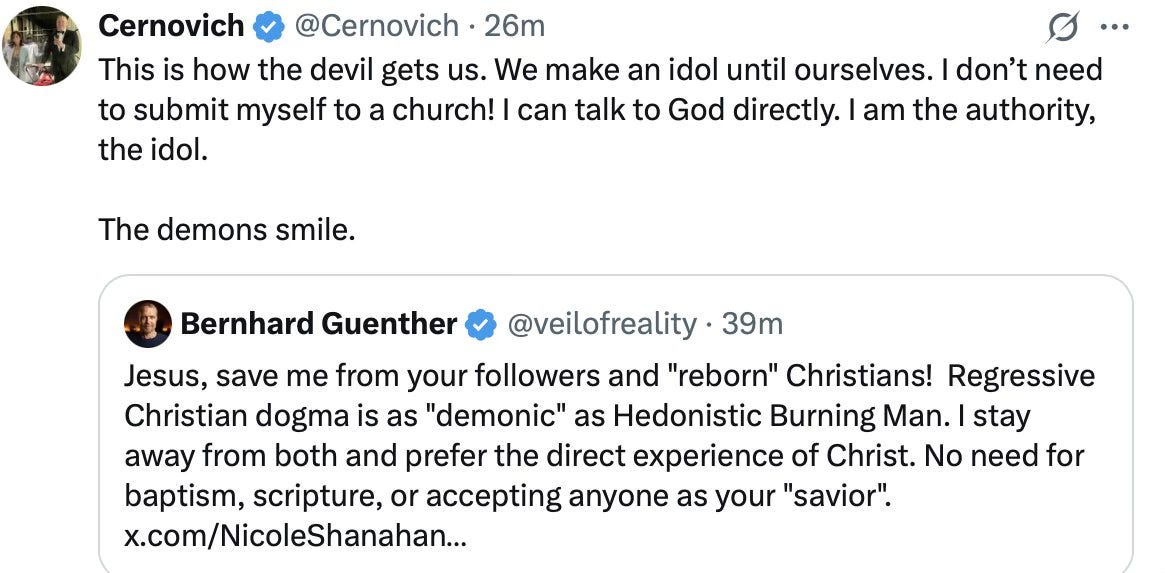
Task: Click "the idol." line of Cernovich's tweet
Action: click(153, 150)
